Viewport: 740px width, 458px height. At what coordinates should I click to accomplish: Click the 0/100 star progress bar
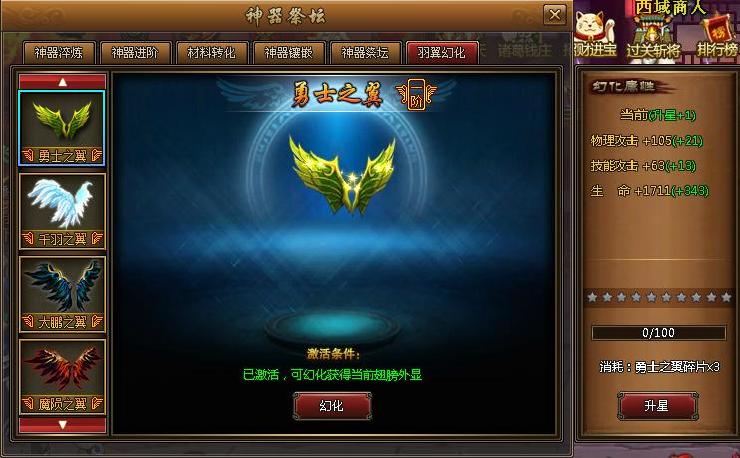(658, 333)
